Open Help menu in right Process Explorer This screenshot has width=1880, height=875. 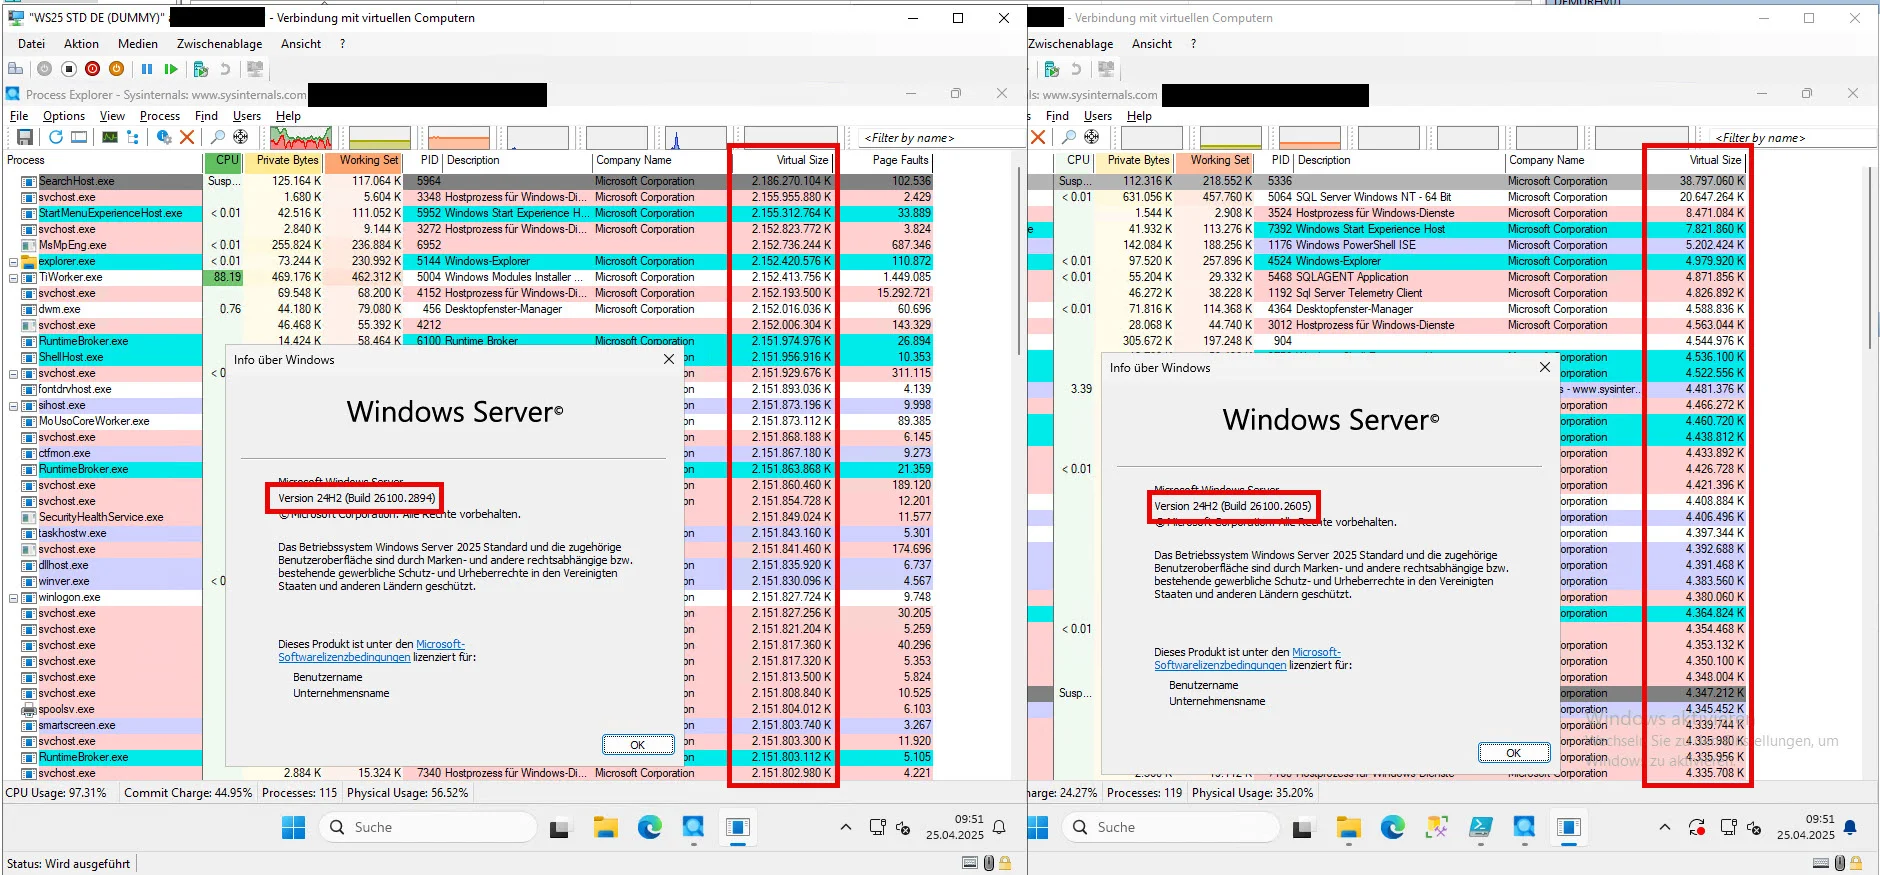point(1139,116)
